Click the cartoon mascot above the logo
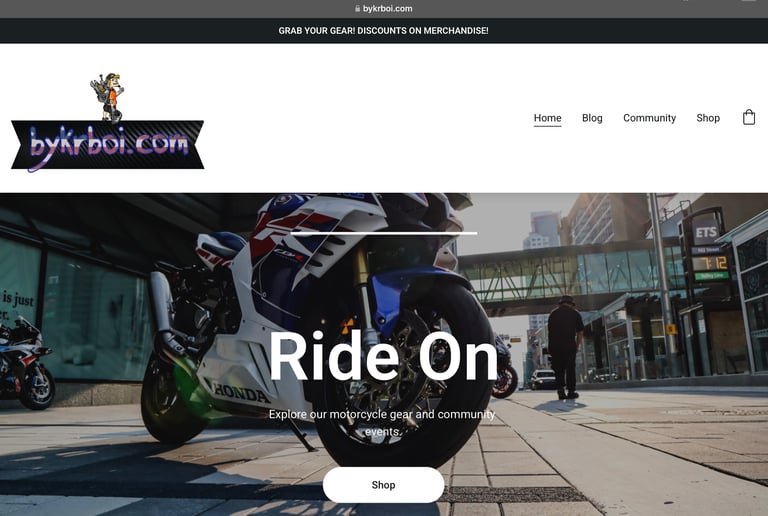Screen dimensions: 768x516 108,97
